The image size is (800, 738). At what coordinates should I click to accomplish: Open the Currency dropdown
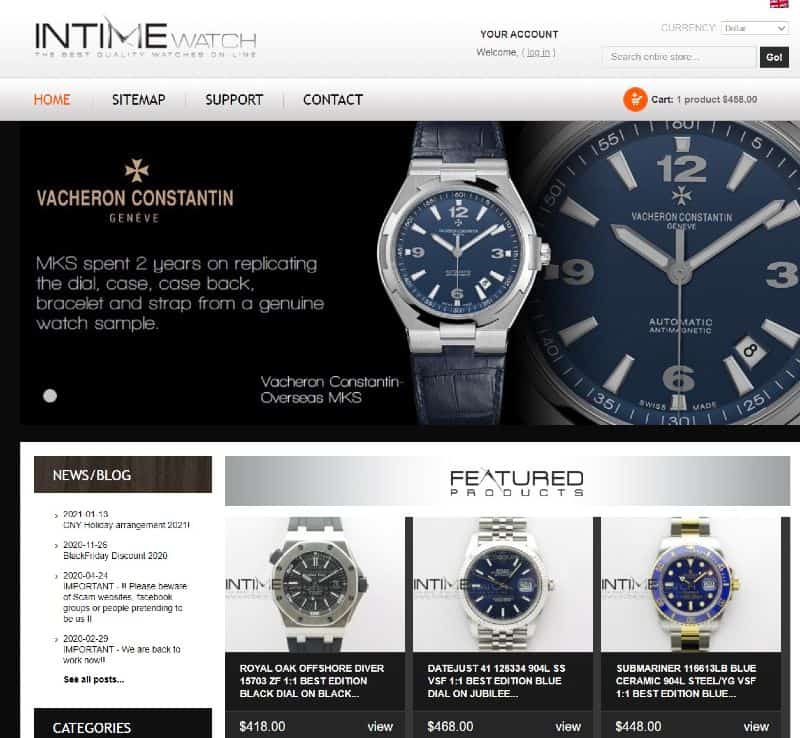click(x=755, y=28)
